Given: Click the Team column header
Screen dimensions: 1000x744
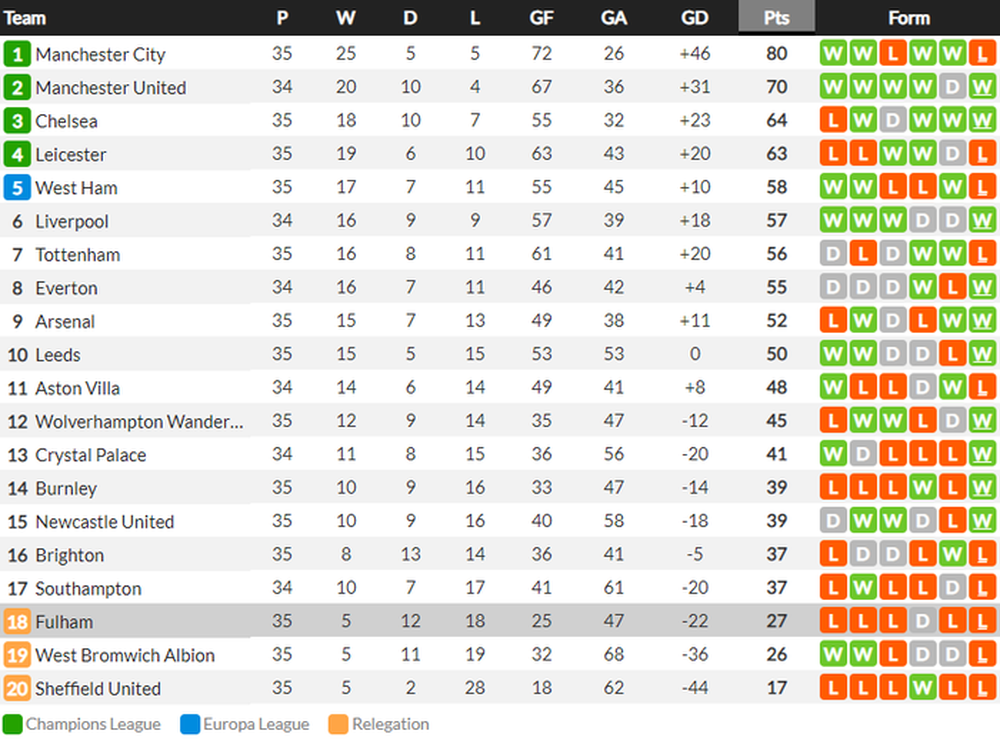Looking at the screenshot, I should point(24,18).
